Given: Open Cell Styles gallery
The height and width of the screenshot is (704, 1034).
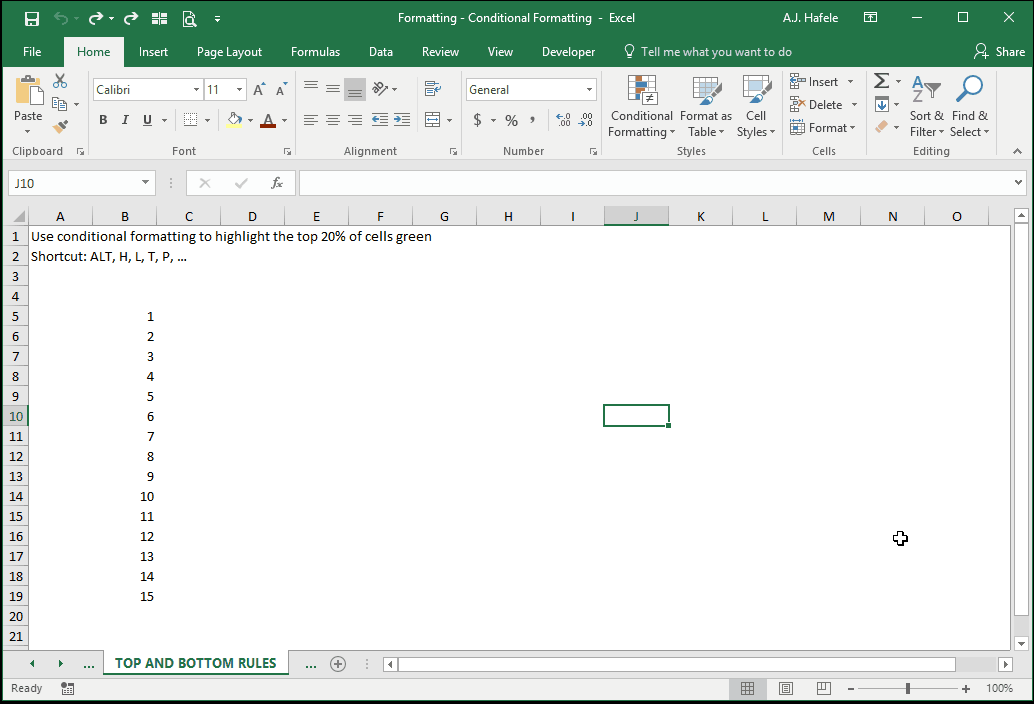Looking at the screenshot, I should (x=756, y=105).
